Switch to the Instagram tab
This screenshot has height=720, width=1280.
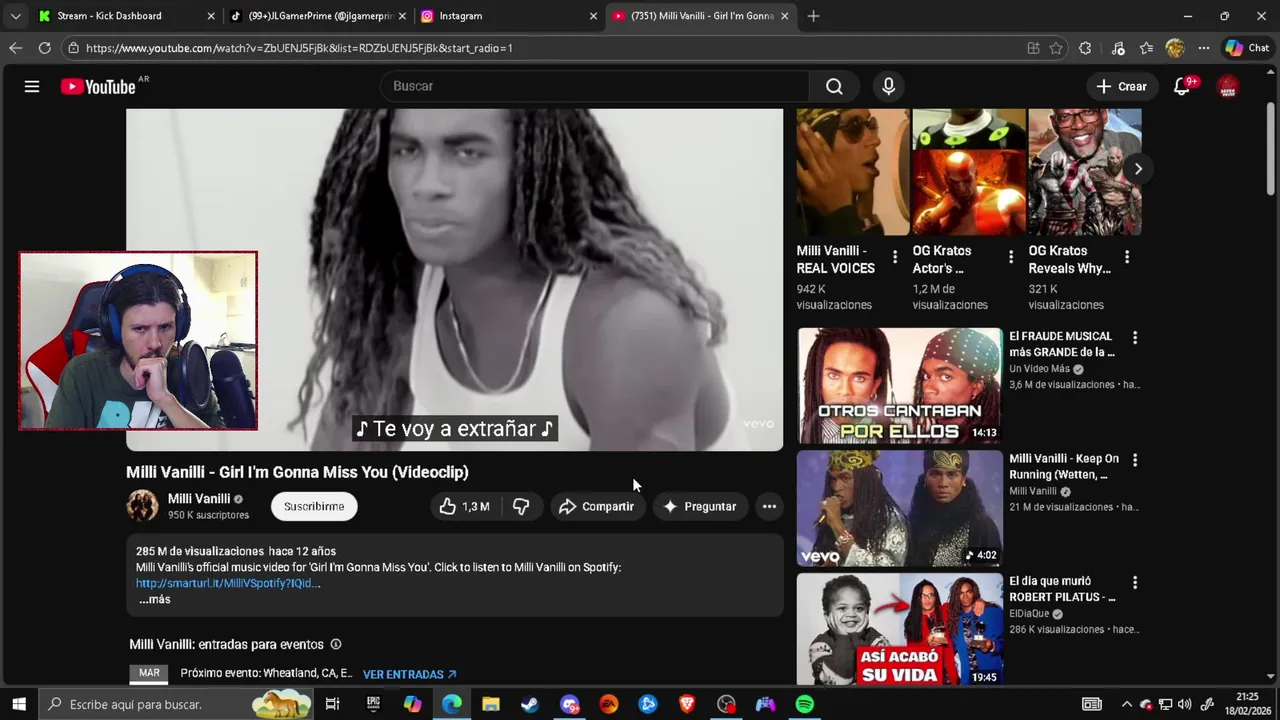(x=506, y=16)
